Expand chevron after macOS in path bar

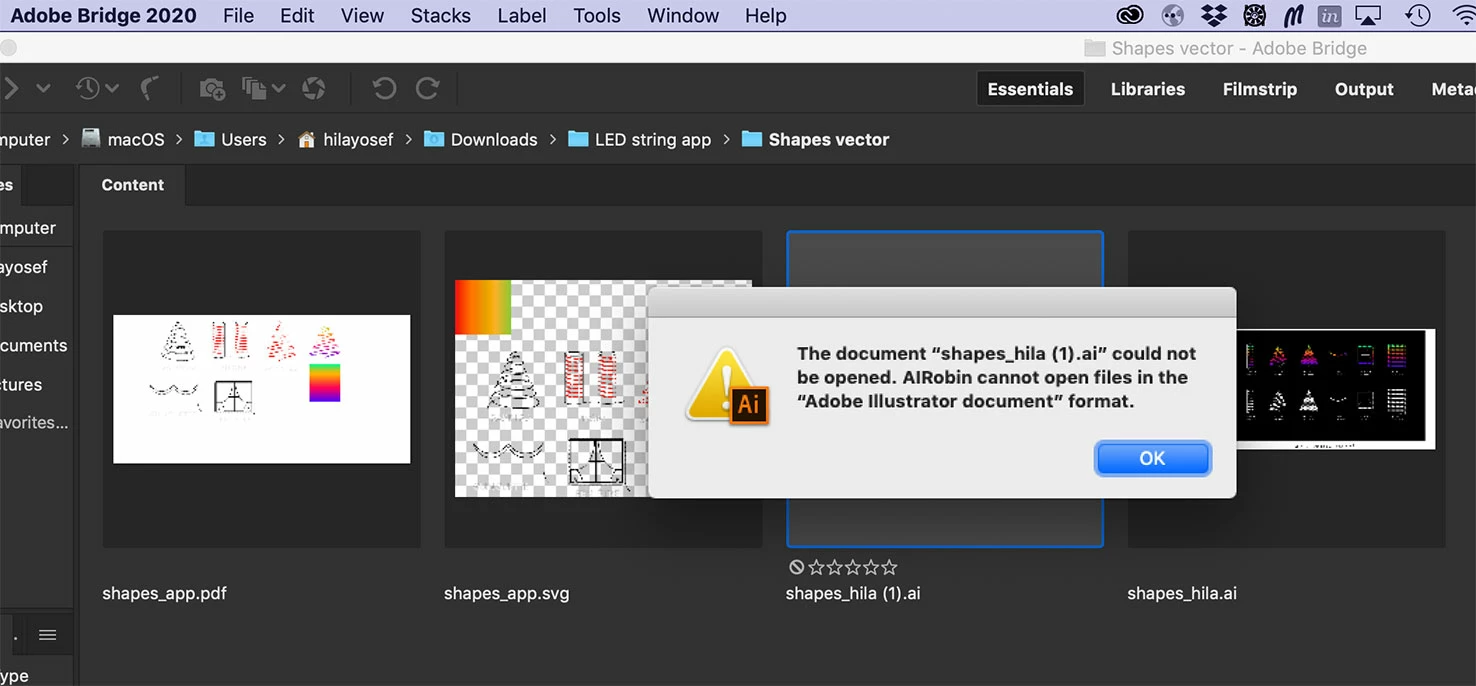tap(180, 140)
